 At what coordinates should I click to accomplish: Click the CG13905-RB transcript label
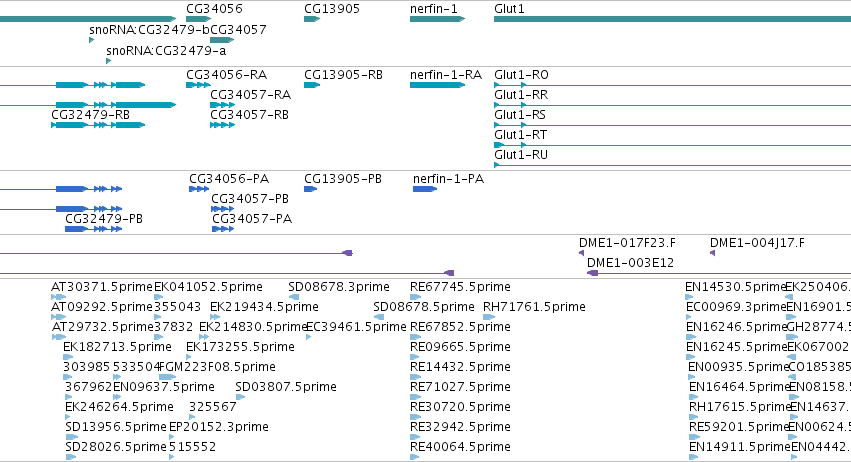pos(343,74)
